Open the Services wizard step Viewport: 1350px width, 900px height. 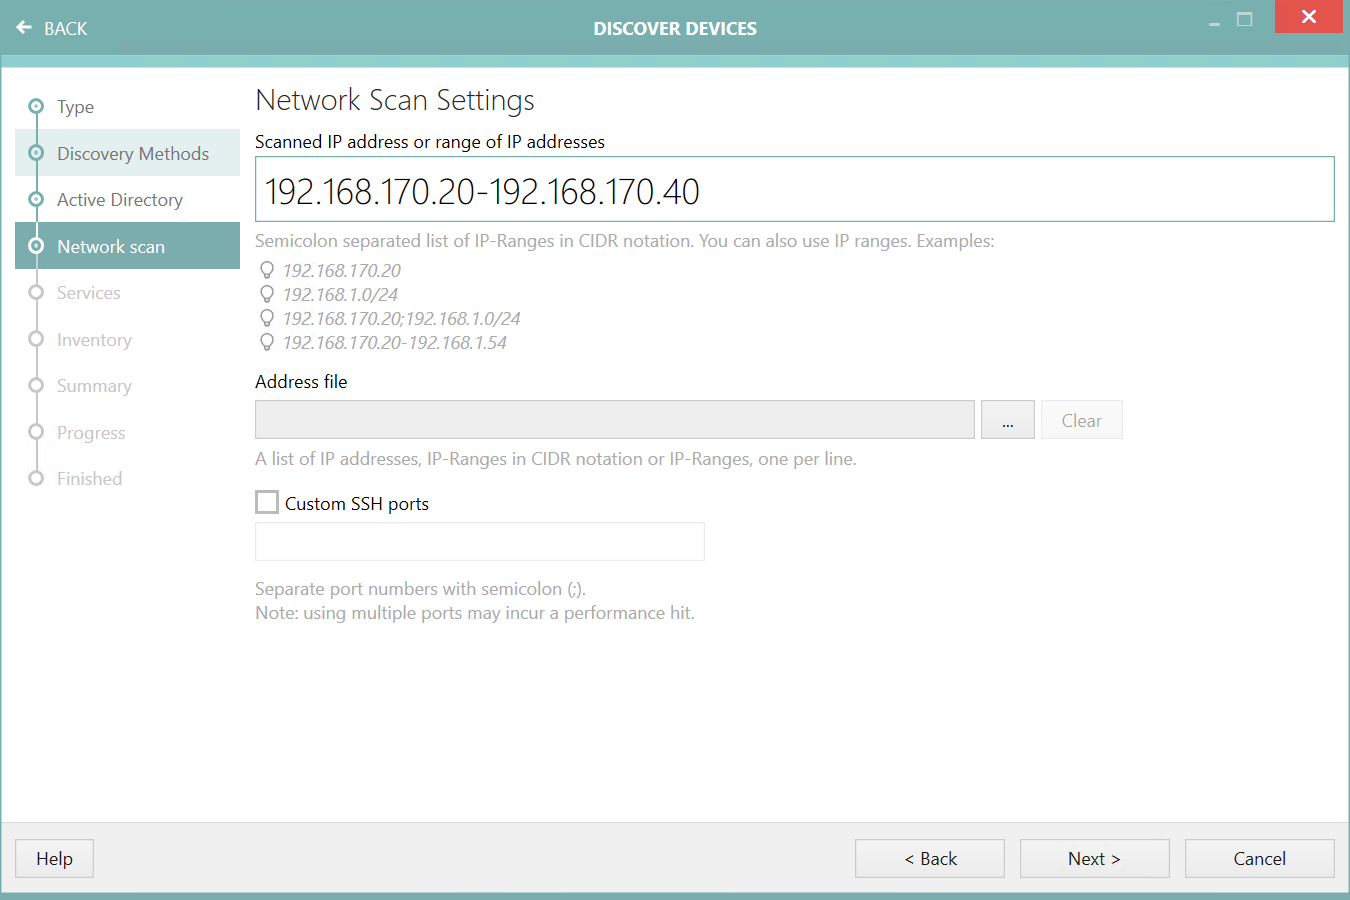click(88, 292)
